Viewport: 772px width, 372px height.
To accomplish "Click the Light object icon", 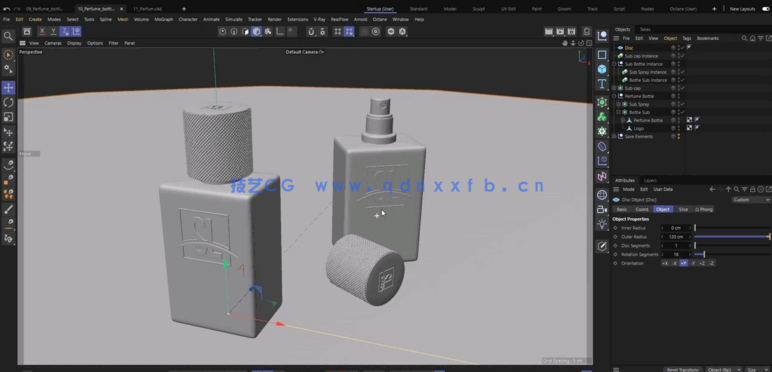I will pyautogui.click(x=602, y=224).
